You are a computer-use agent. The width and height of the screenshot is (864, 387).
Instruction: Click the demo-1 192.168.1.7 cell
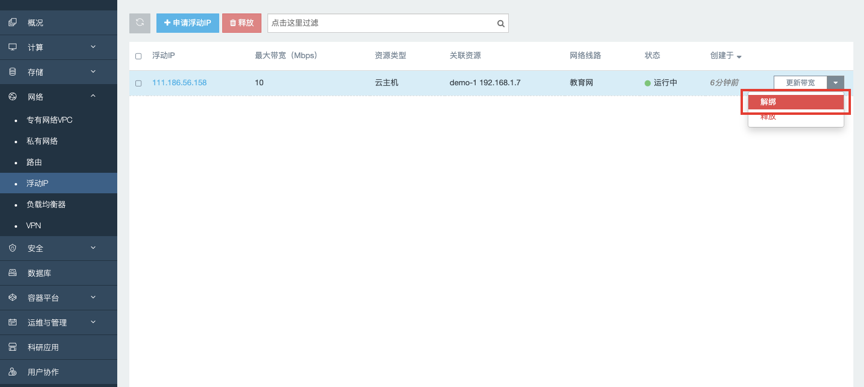click(485, 83)
